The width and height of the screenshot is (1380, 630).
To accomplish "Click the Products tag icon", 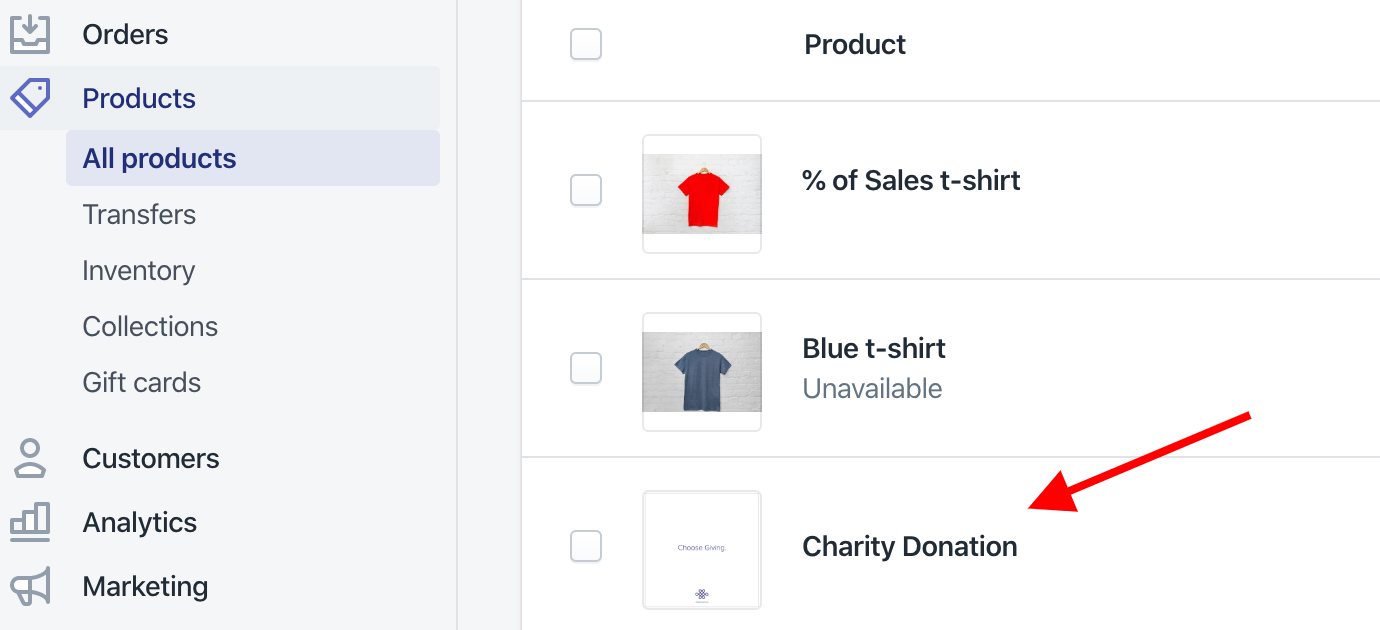I will point(30,98).
